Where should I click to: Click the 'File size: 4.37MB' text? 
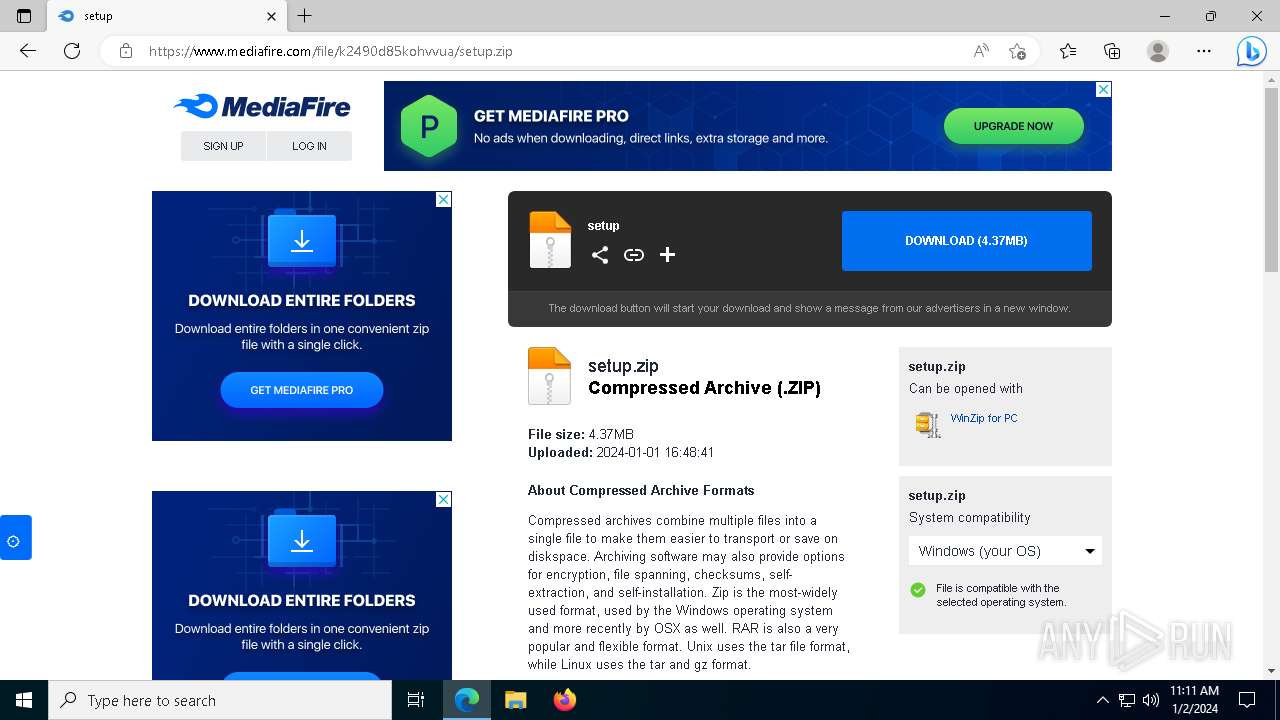[581, 435]
